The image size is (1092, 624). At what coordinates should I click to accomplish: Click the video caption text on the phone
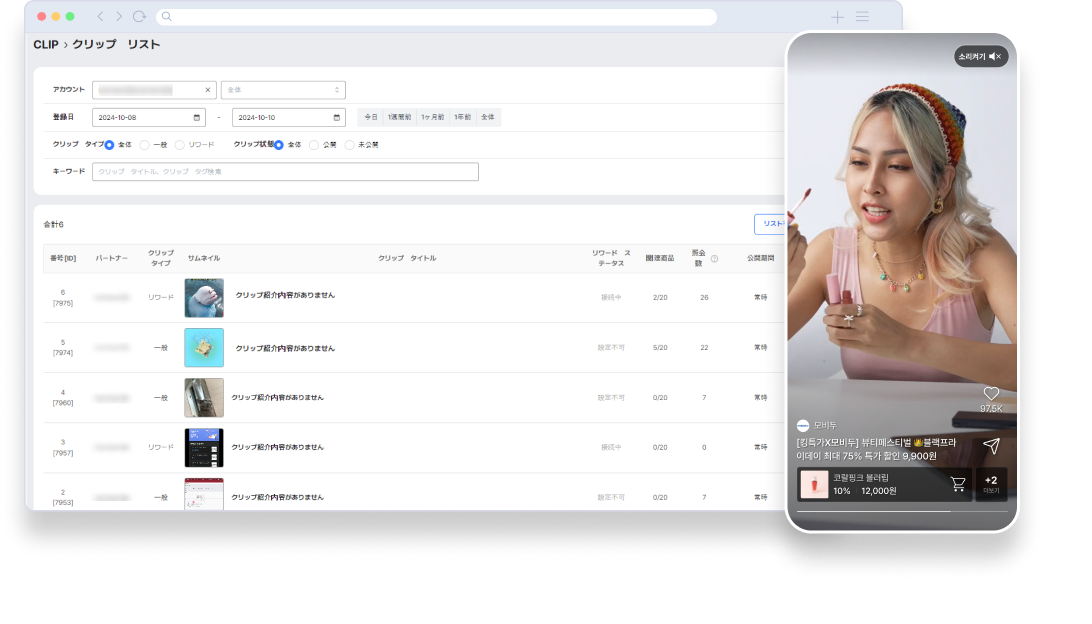pyautogui.click(x=877, y=449)
